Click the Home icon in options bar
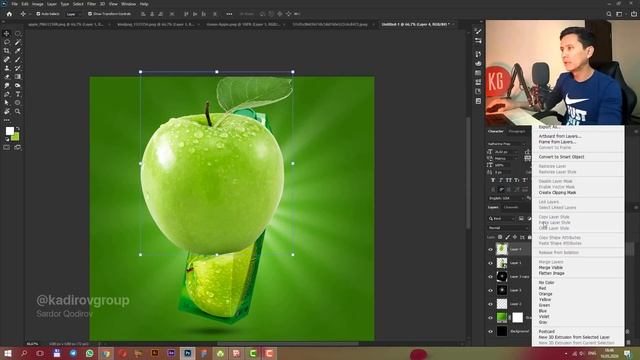Image resolution: width=640 pixels, height=360 pixels. (x=9, y=14)
